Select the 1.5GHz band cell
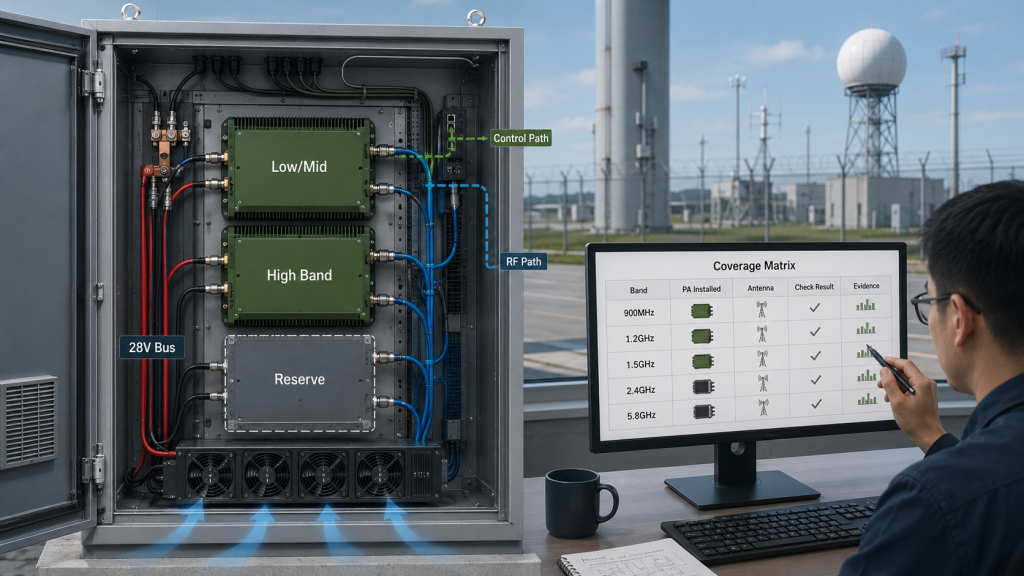Screen dimensions: 1024x576 pos(639,364)
